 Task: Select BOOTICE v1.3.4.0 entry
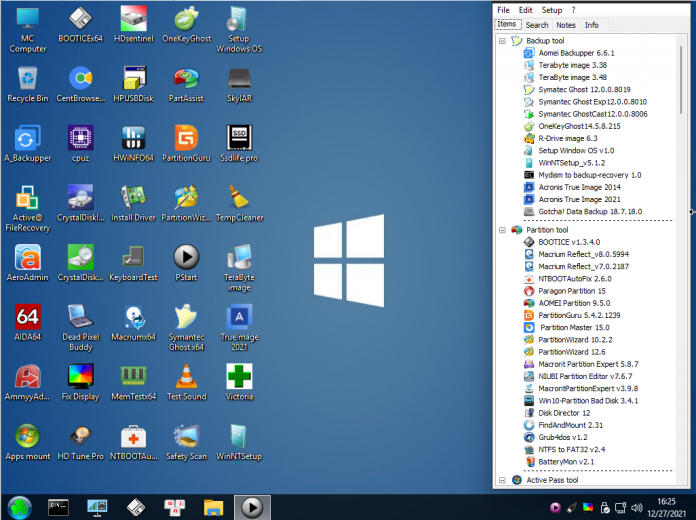pyautogui.click(x=569, y=242)
